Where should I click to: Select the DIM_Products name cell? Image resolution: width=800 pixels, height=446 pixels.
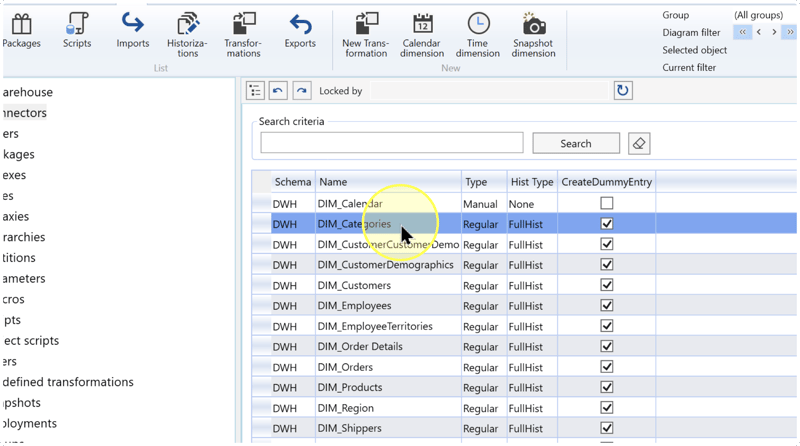pyautogui.click(x=388, y=387)
